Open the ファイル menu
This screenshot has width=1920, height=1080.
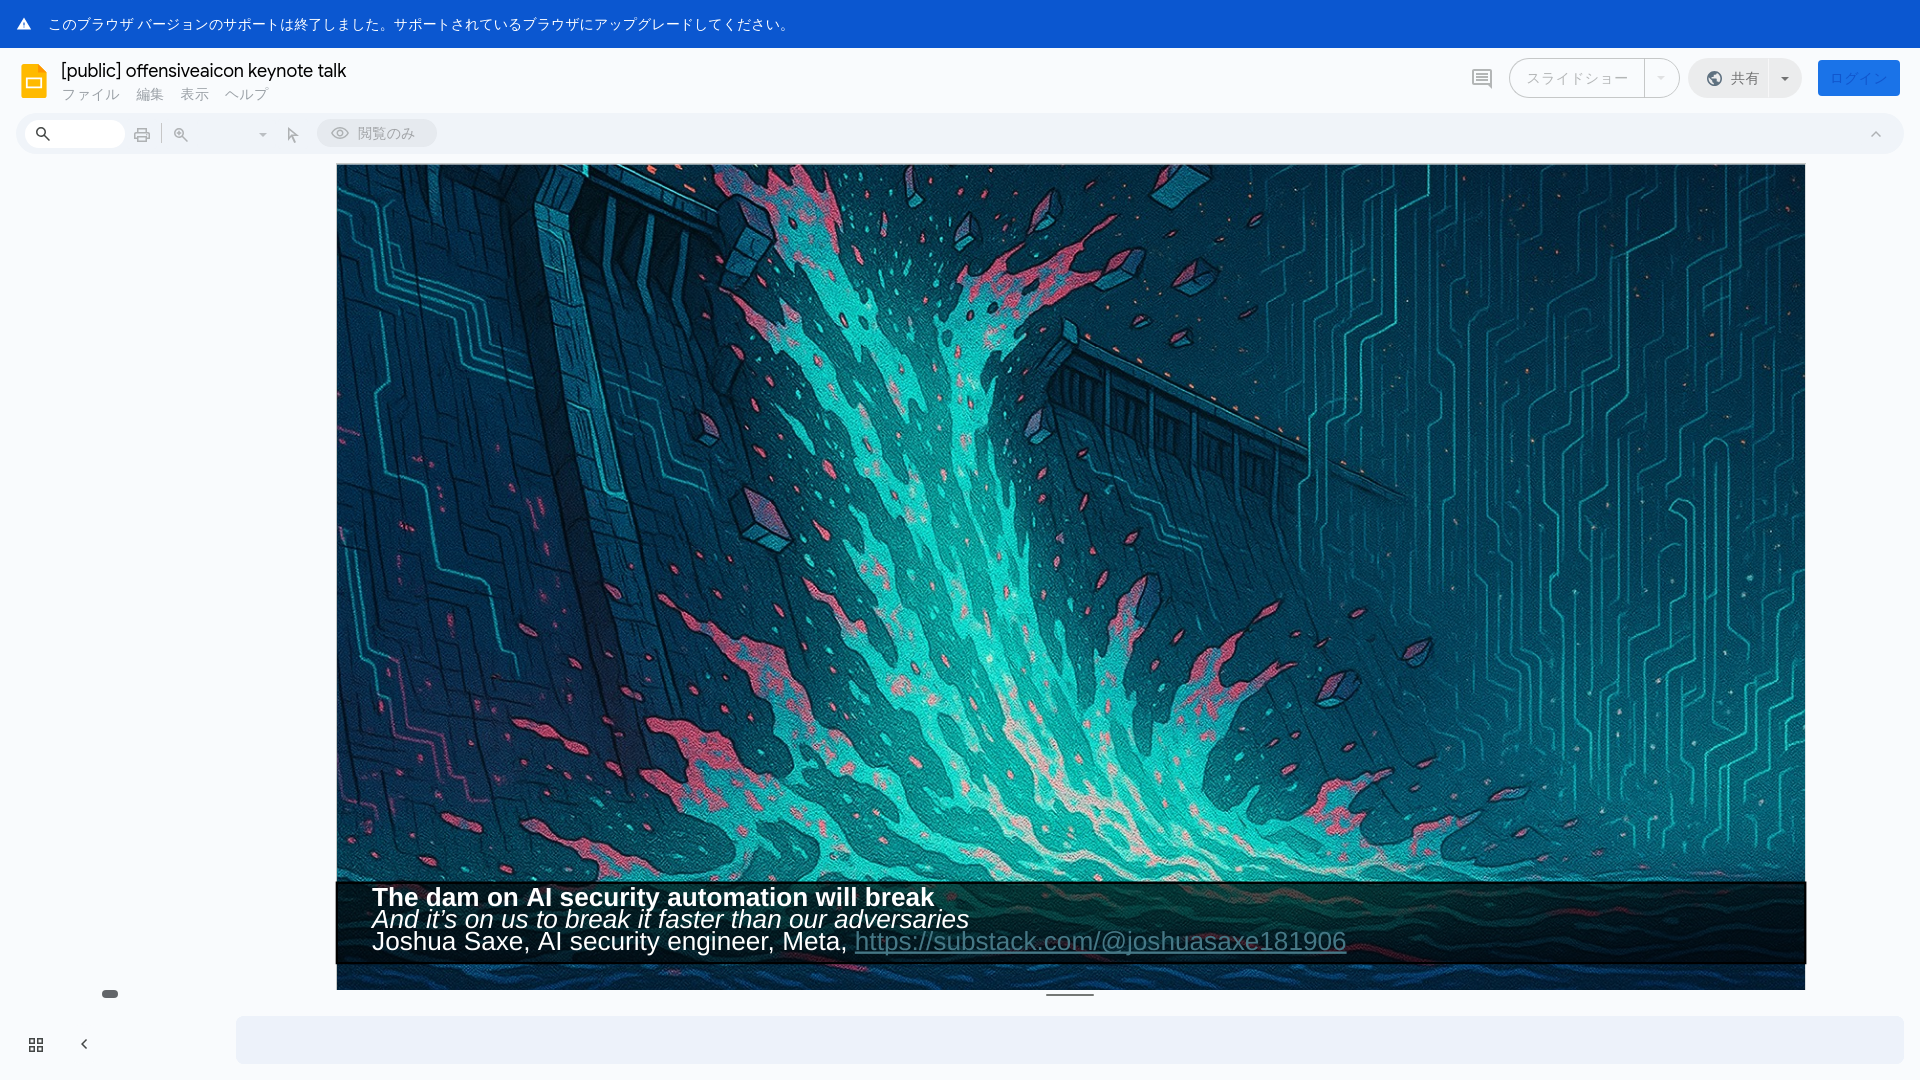[x=90, y=94]
